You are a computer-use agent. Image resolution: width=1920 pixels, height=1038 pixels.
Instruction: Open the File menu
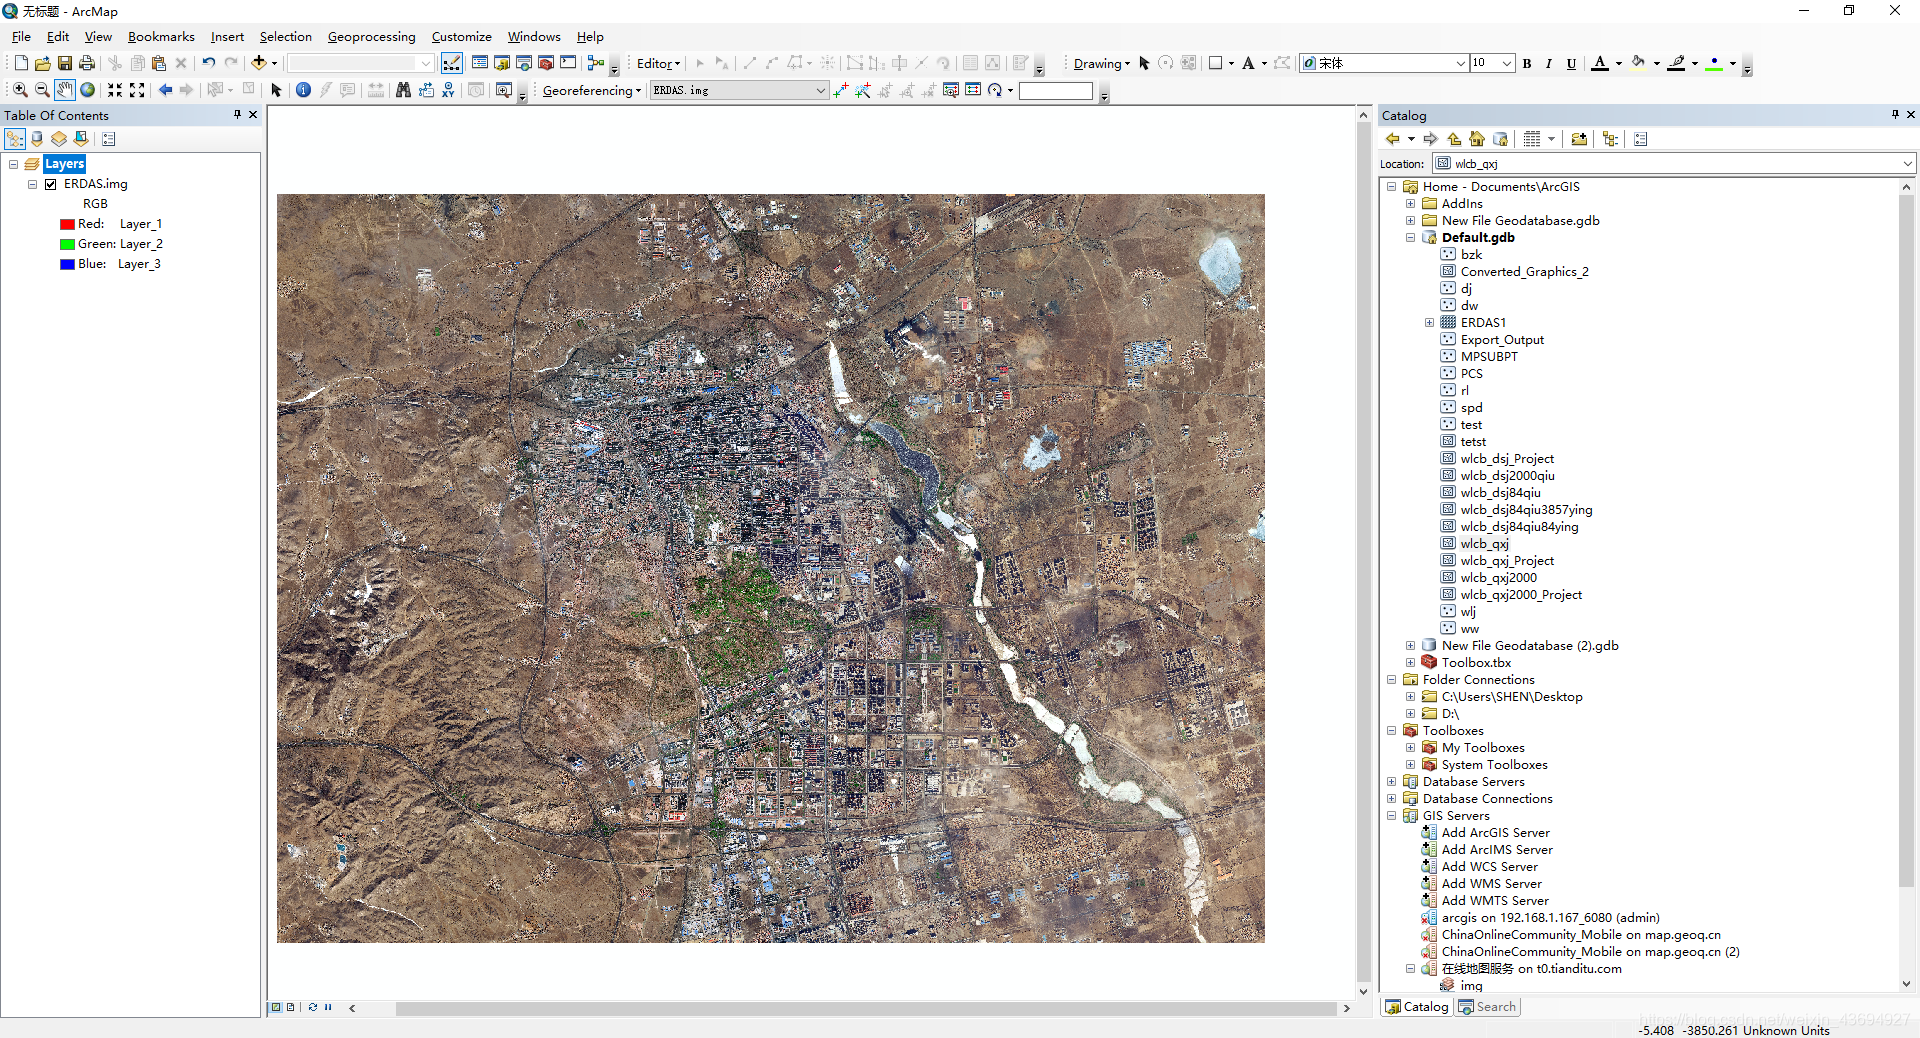(21, 37)
